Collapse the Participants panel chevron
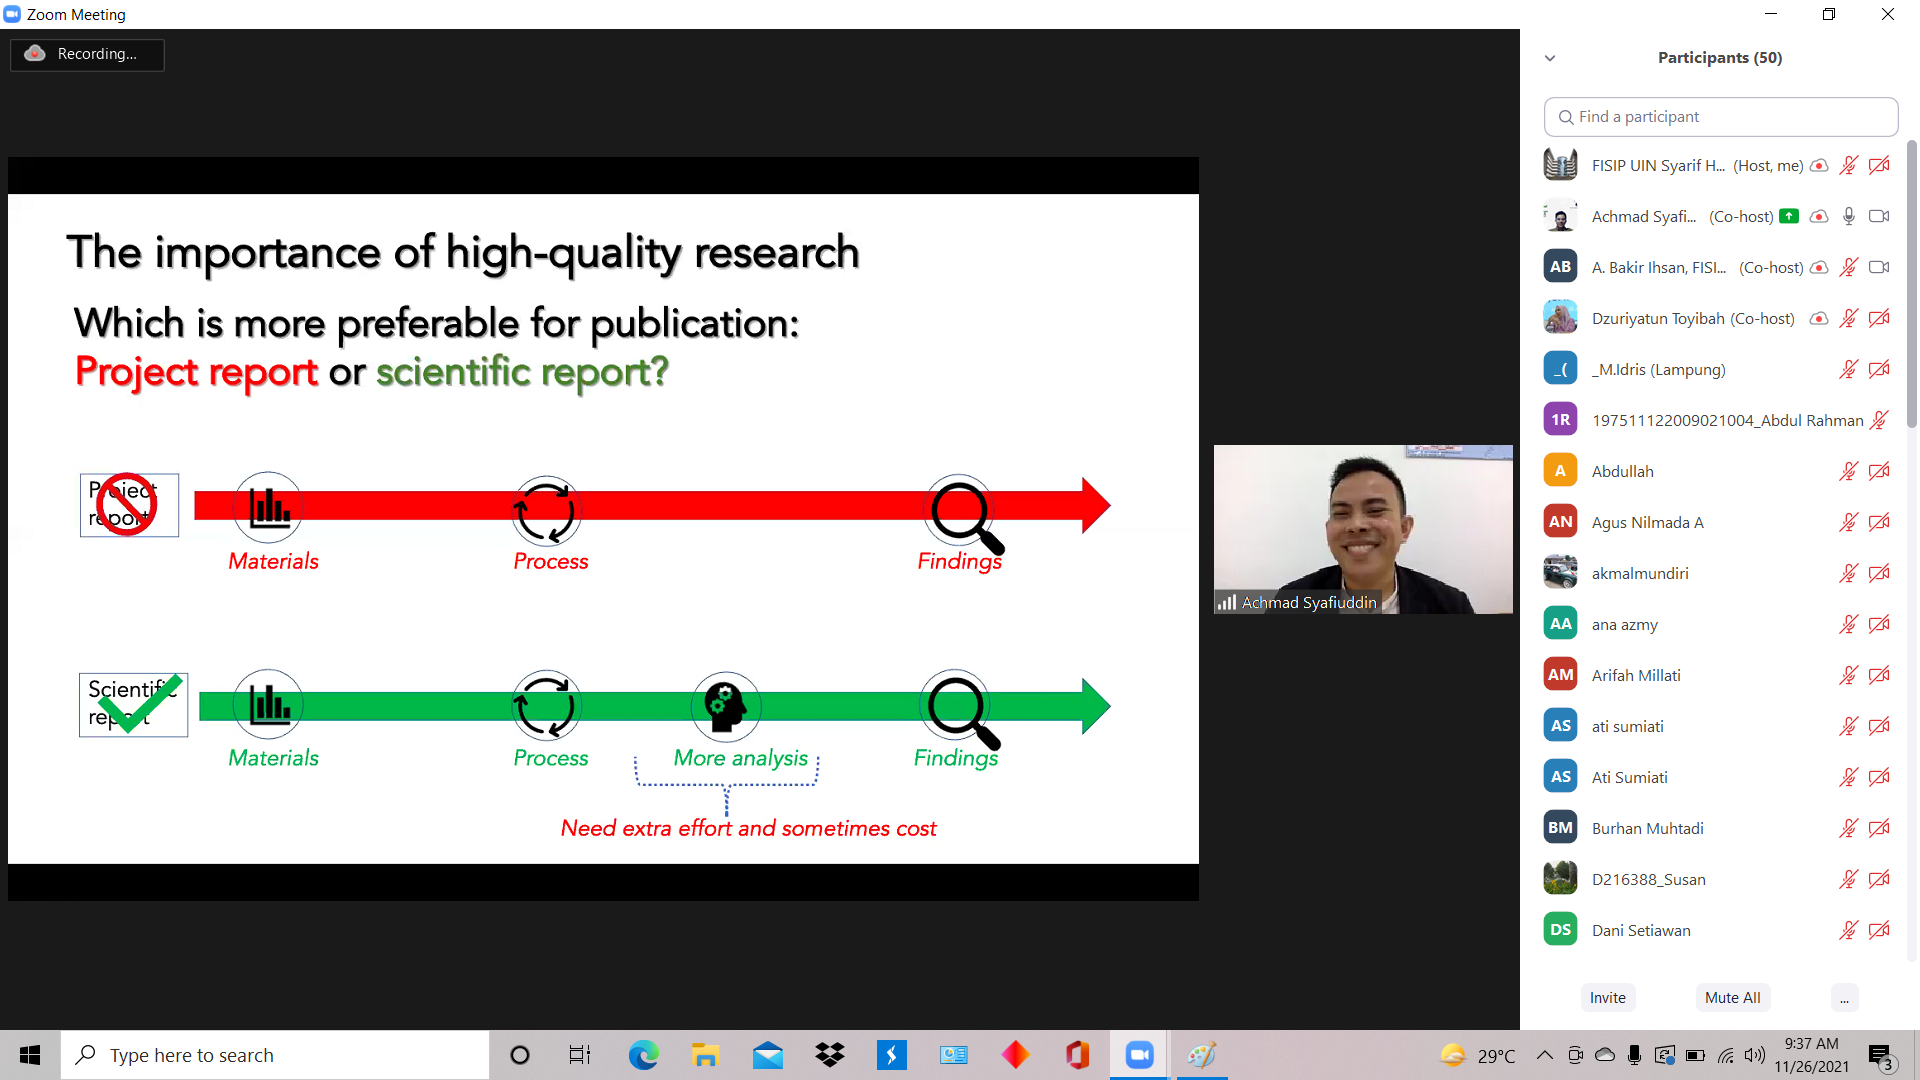 [x=1550, y=58]
